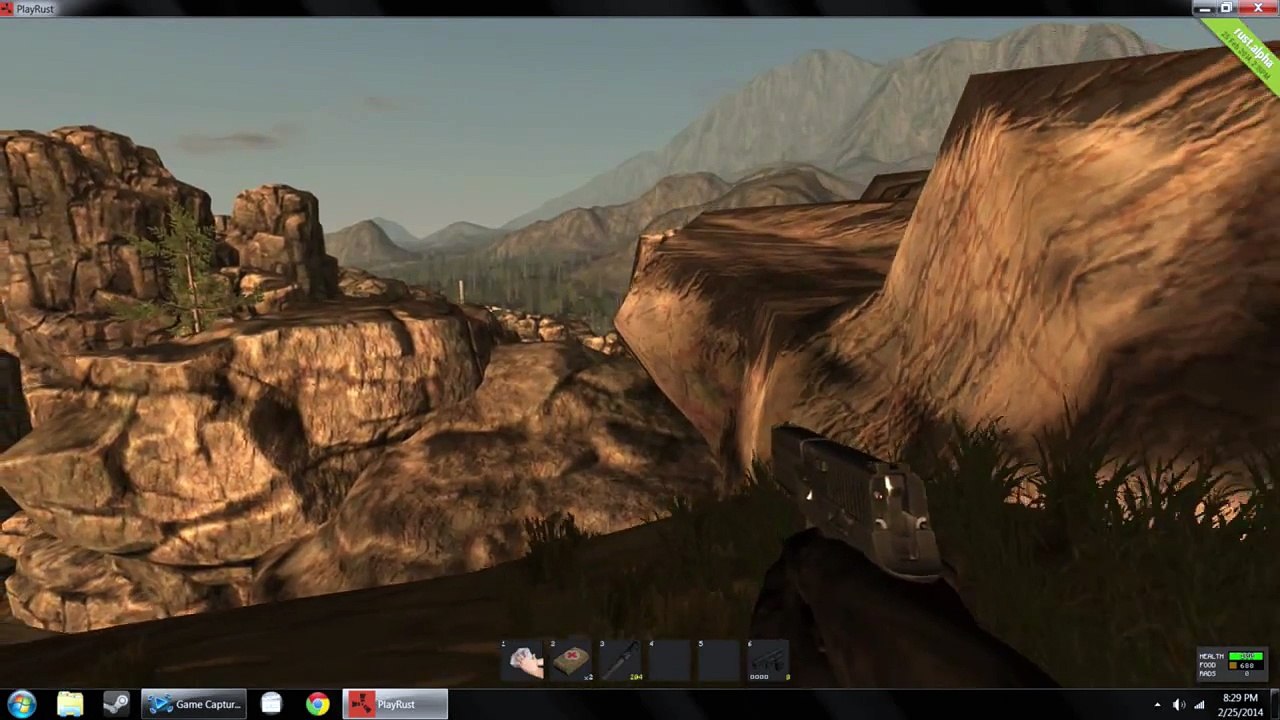The image size is (1280, 720).
Task: Show hidden system tray icons
Action: [x=1157, y=705]
